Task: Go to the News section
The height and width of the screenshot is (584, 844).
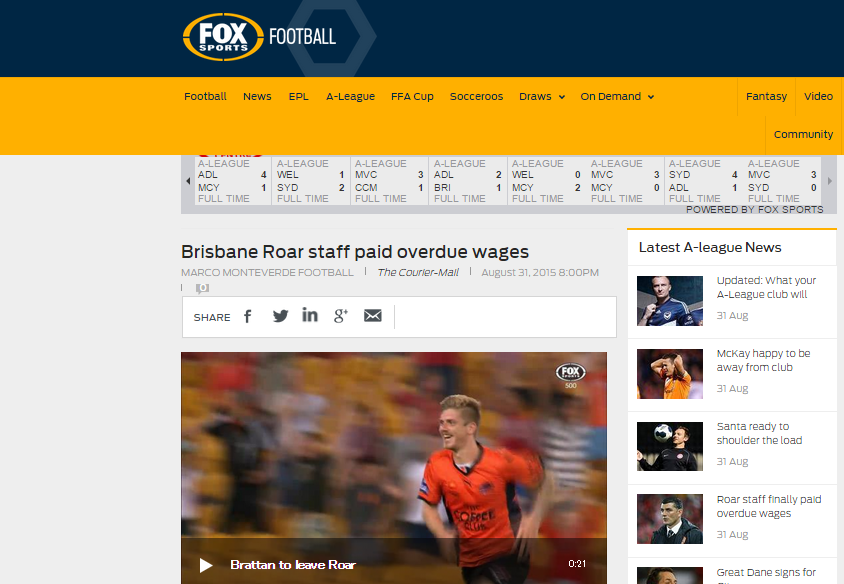Action: pos(257,97)
